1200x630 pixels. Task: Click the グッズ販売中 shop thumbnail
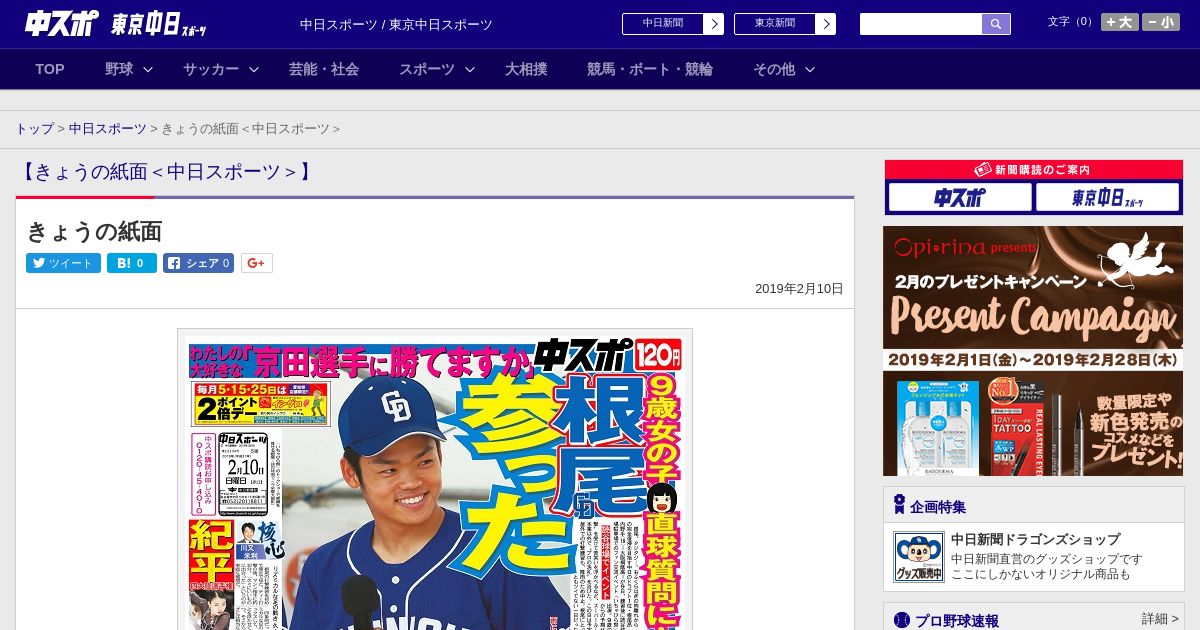[x=918, y=557]
